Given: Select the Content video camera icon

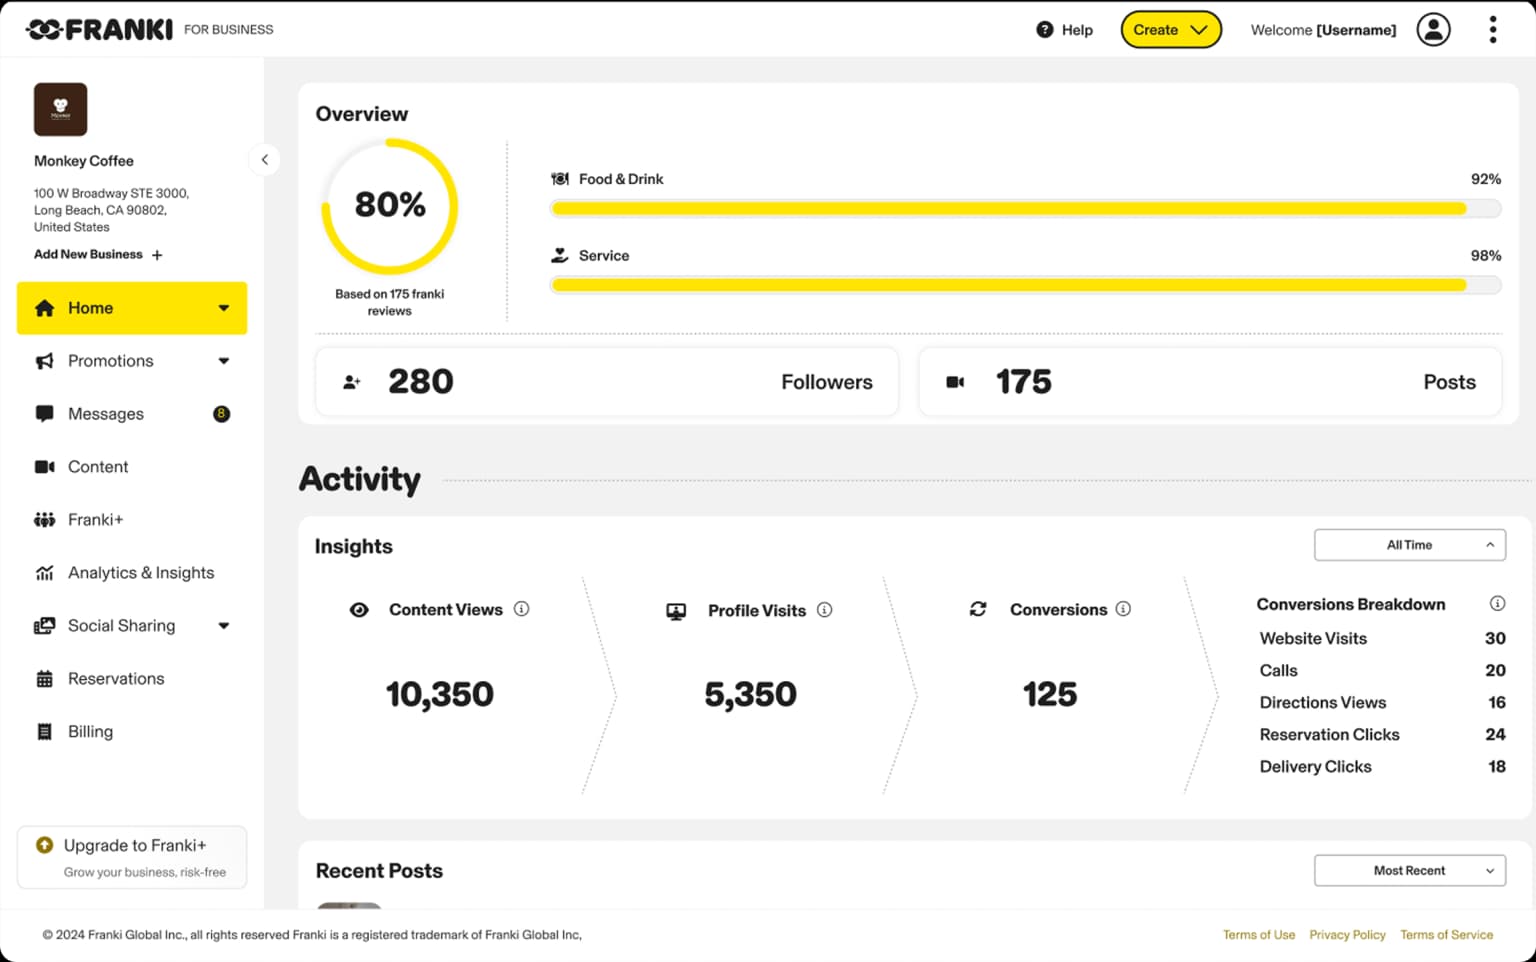Looking at the screenshot, I should 44,466.
